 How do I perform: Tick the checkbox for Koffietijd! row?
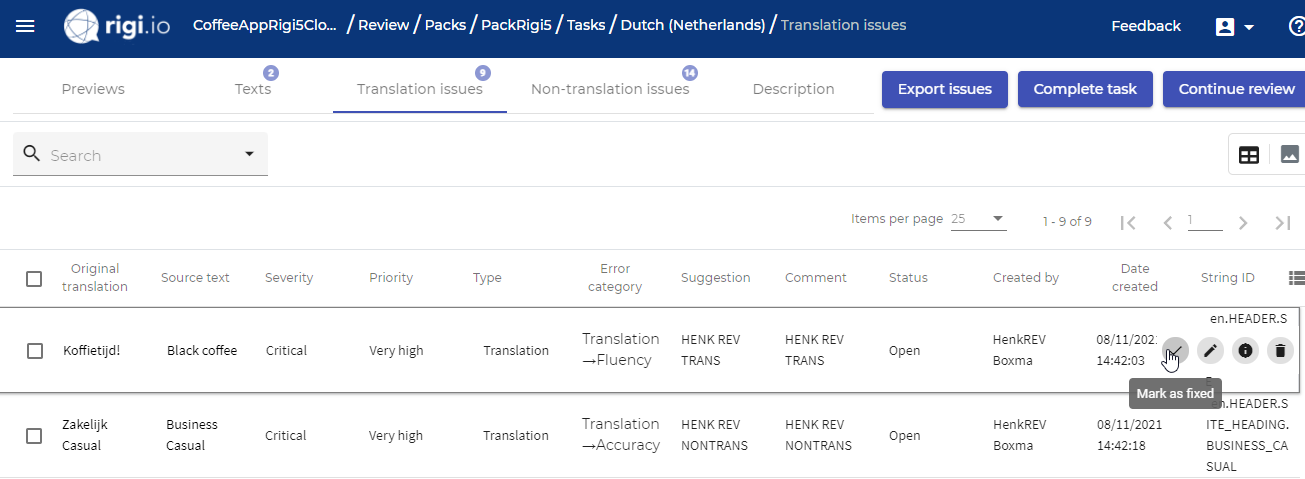tap(35, 351)
